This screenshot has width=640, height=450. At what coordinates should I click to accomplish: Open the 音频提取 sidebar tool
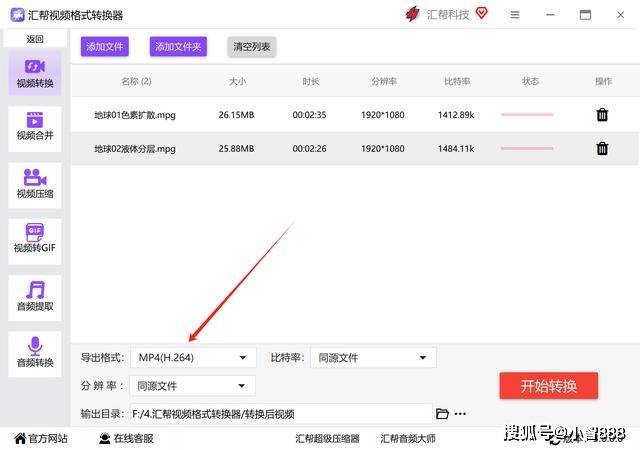[35, 297]
